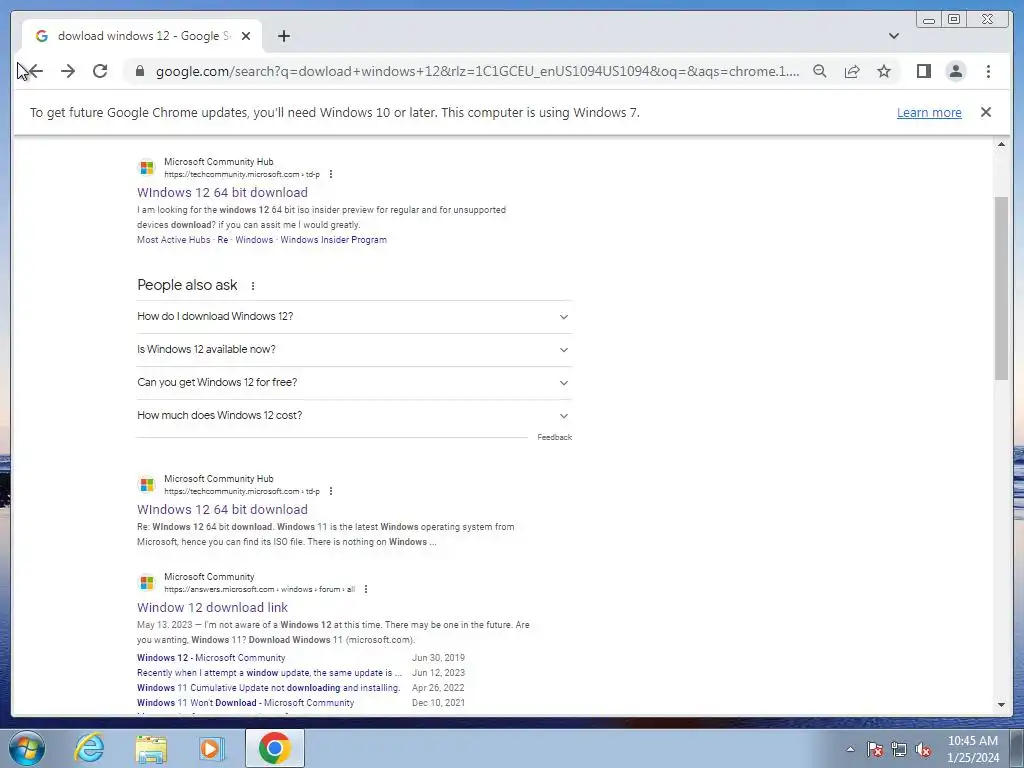Expand 'Can you get Windows 12 for free?'

[354, 383]
